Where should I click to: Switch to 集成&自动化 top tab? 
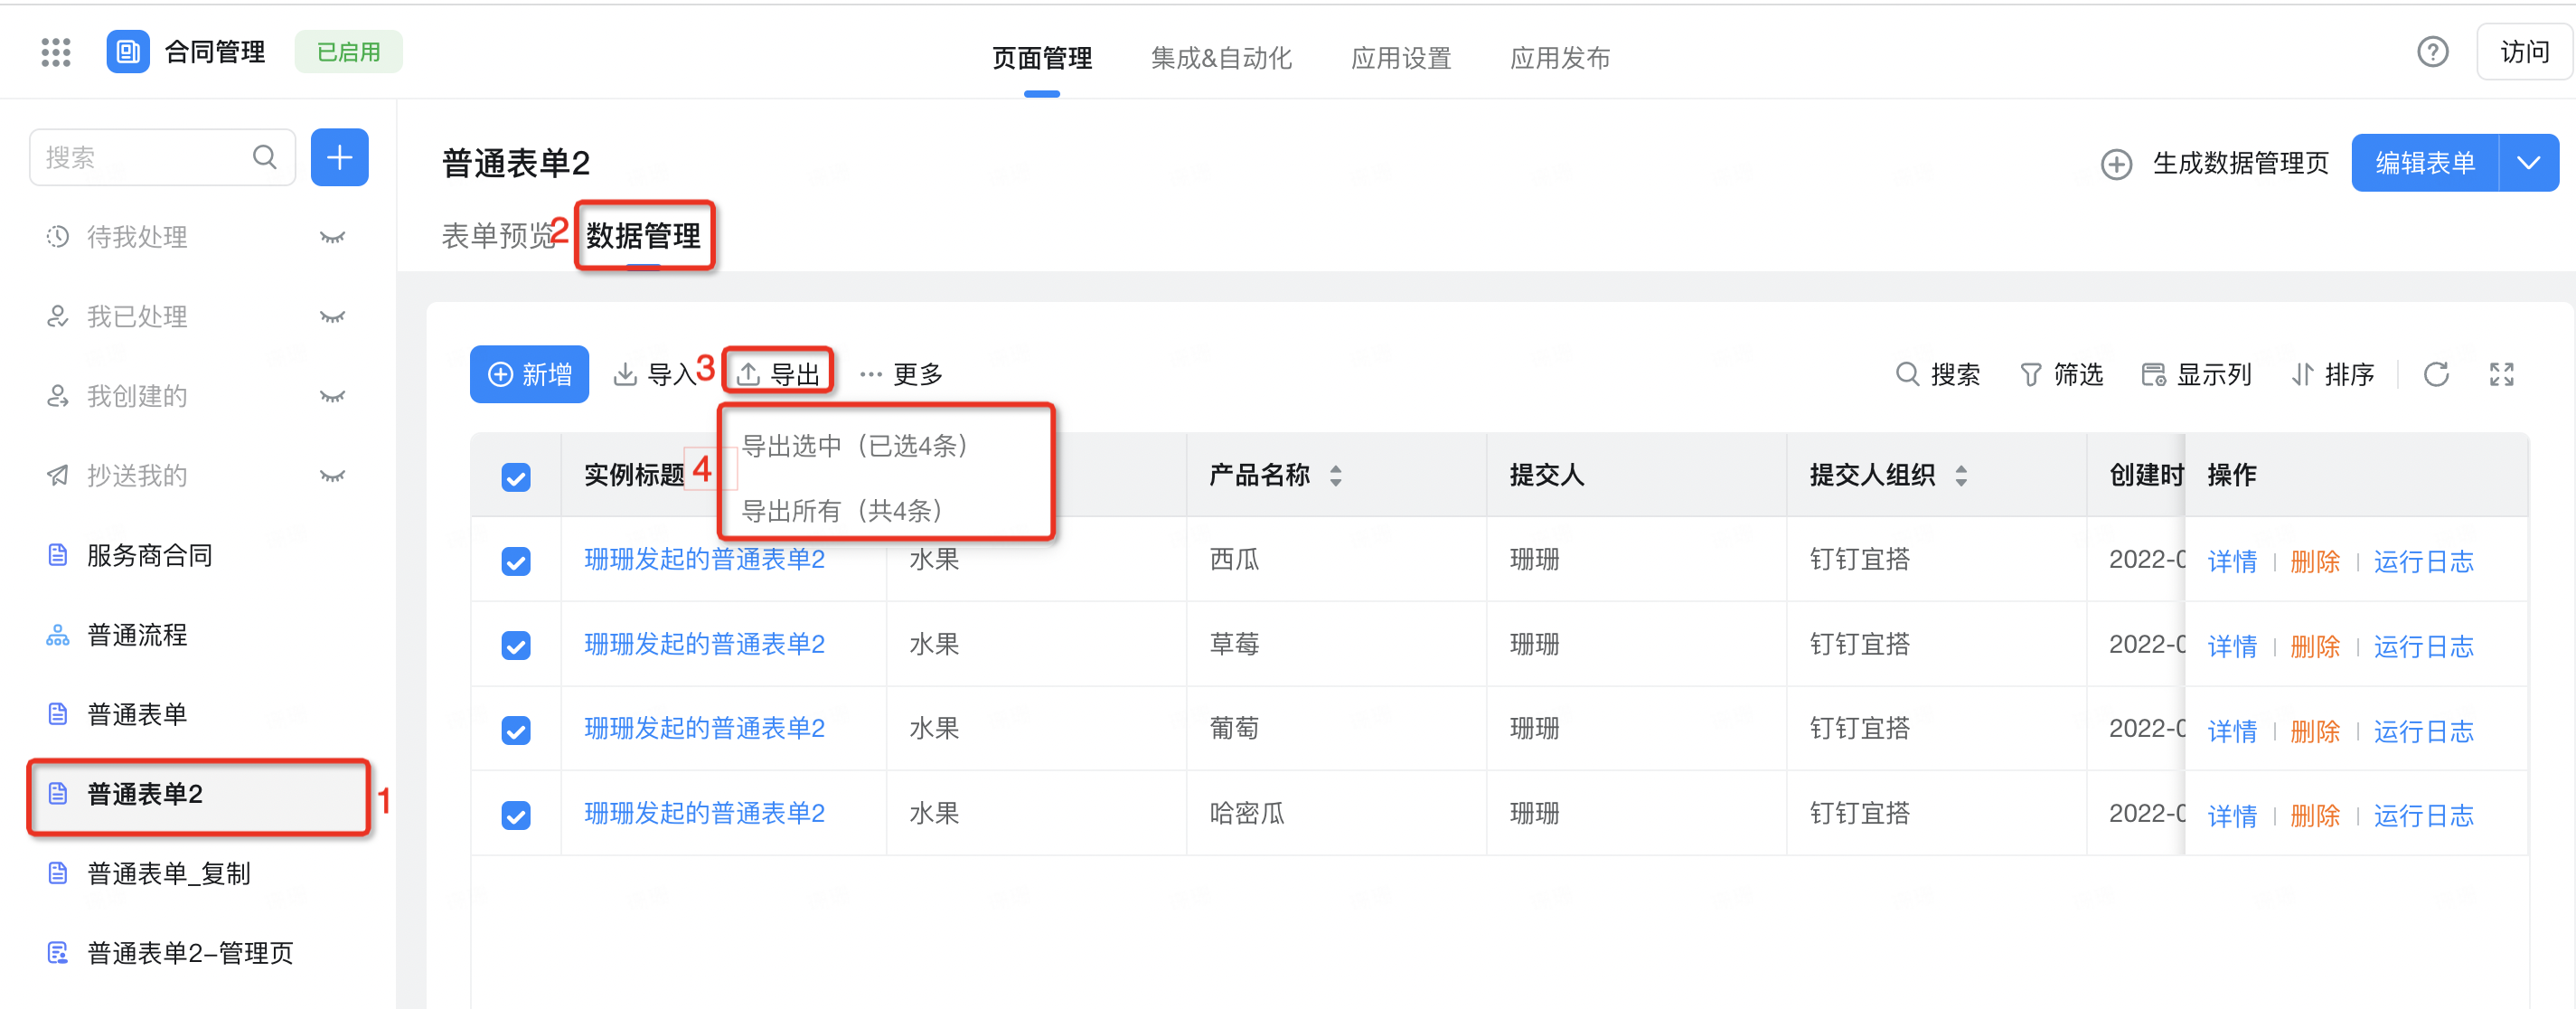tap(1221, 58)
